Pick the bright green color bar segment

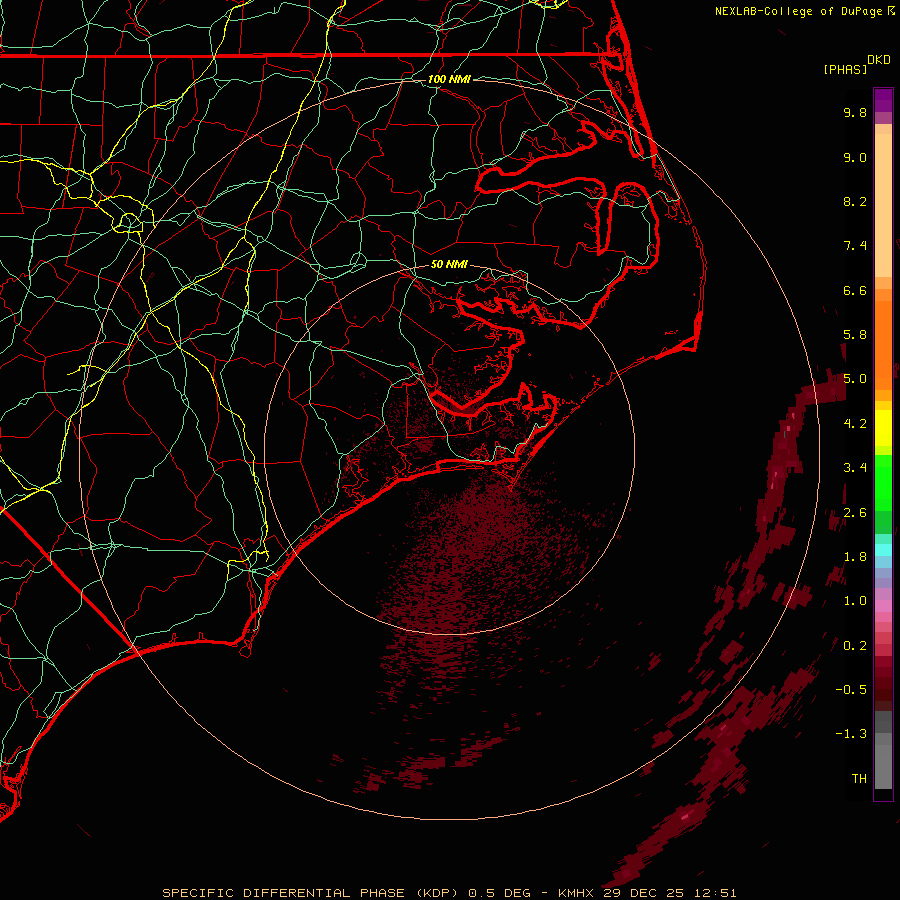point(883,482)
